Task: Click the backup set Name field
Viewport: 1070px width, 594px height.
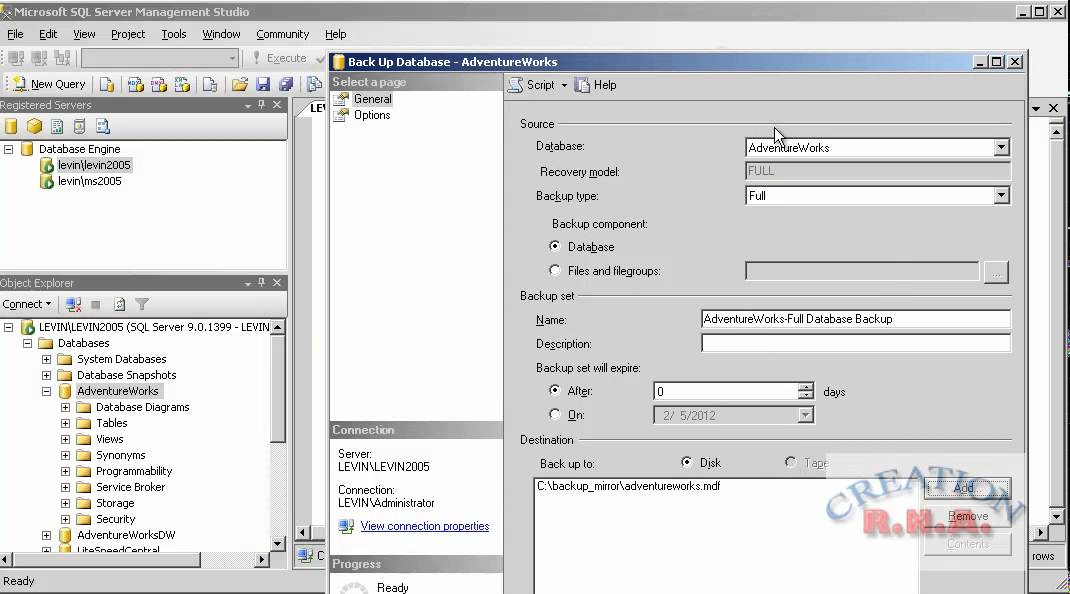Action: pos(856,319)
